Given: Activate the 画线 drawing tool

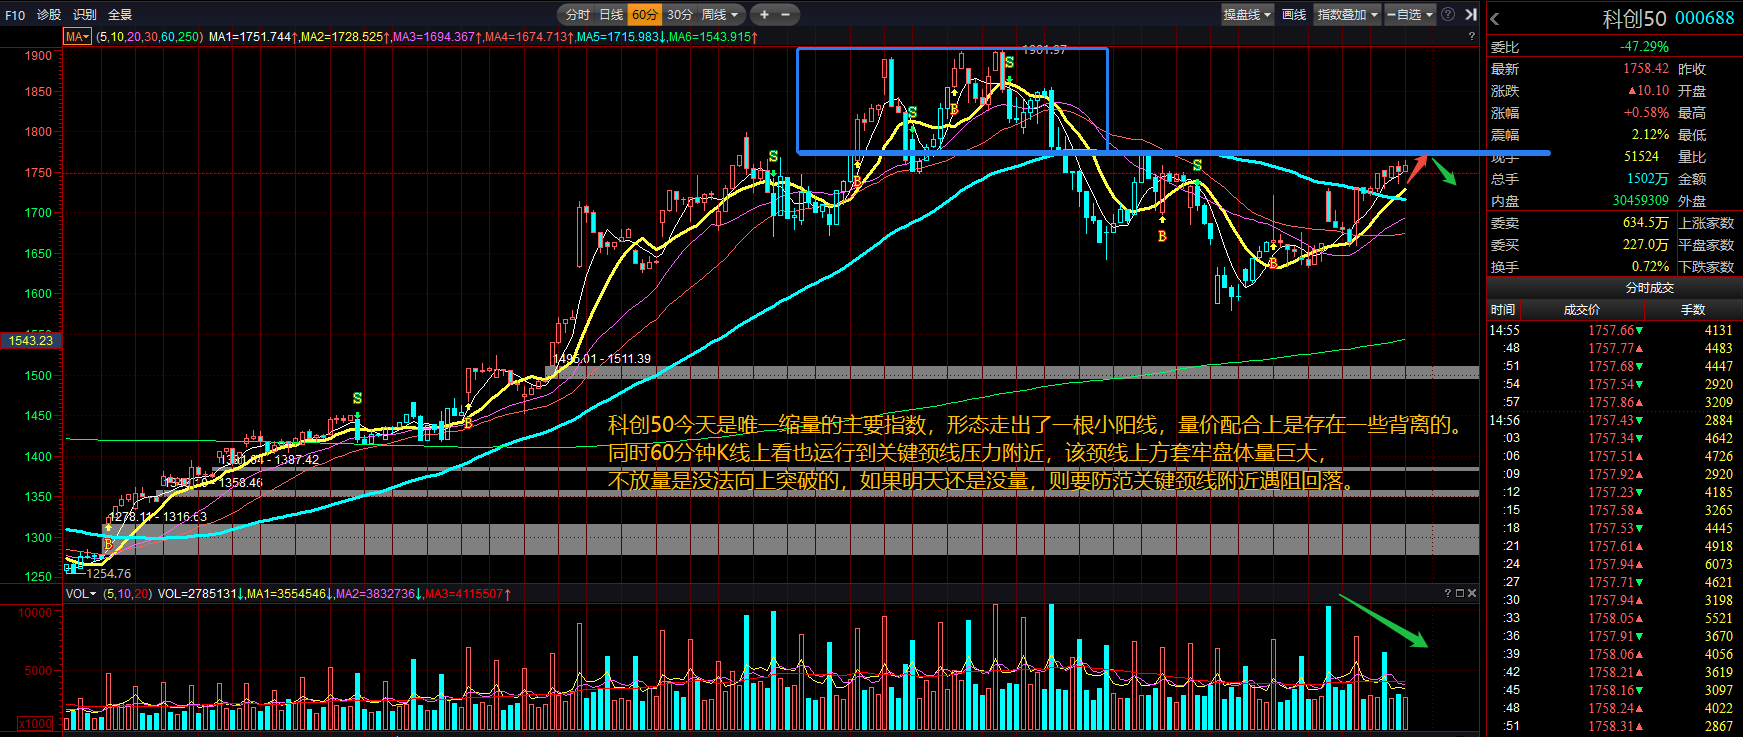Looking at the screenshot, I should [1294, 15].
